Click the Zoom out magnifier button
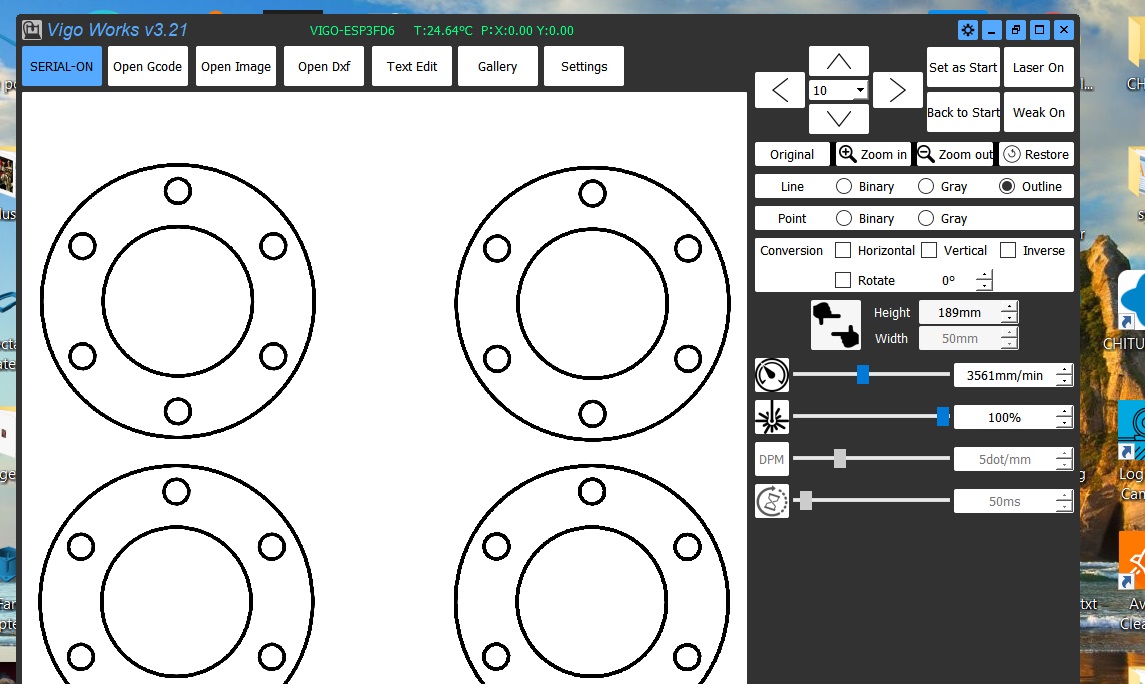 (x=955, y=154)
